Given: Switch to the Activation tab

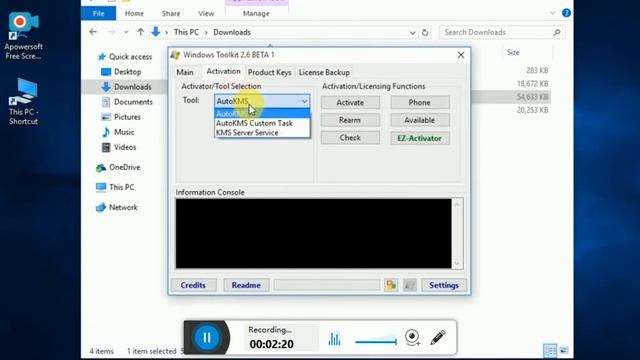Looking at the screenshot, I should tap(223, 71).
